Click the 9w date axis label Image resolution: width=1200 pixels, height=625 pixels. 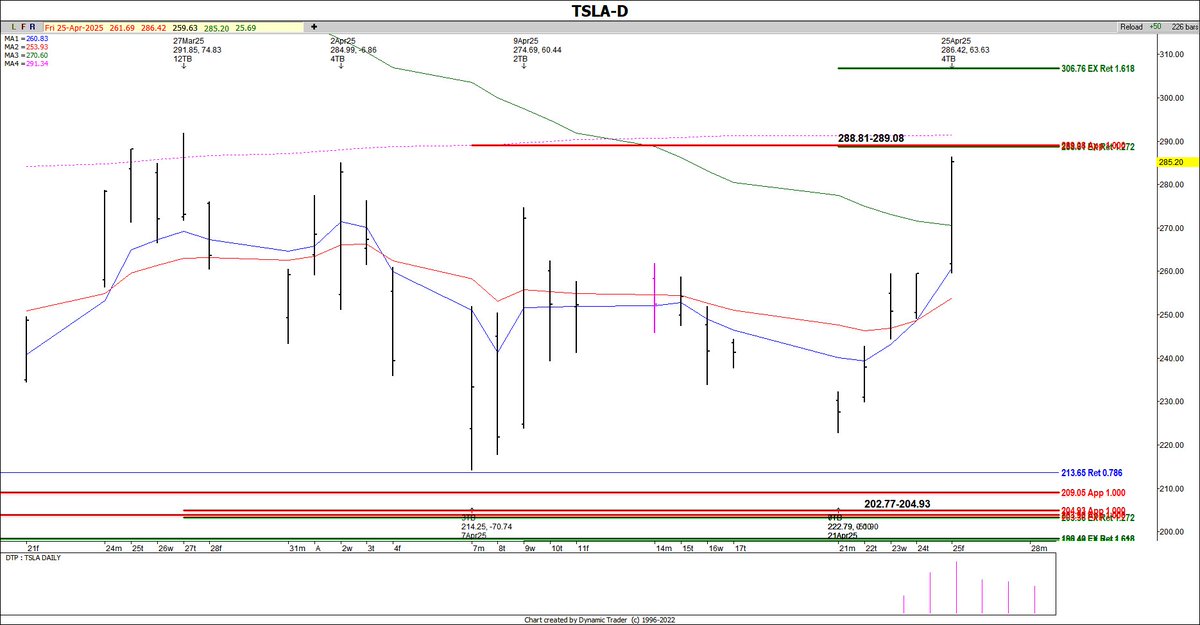point(529,548)
